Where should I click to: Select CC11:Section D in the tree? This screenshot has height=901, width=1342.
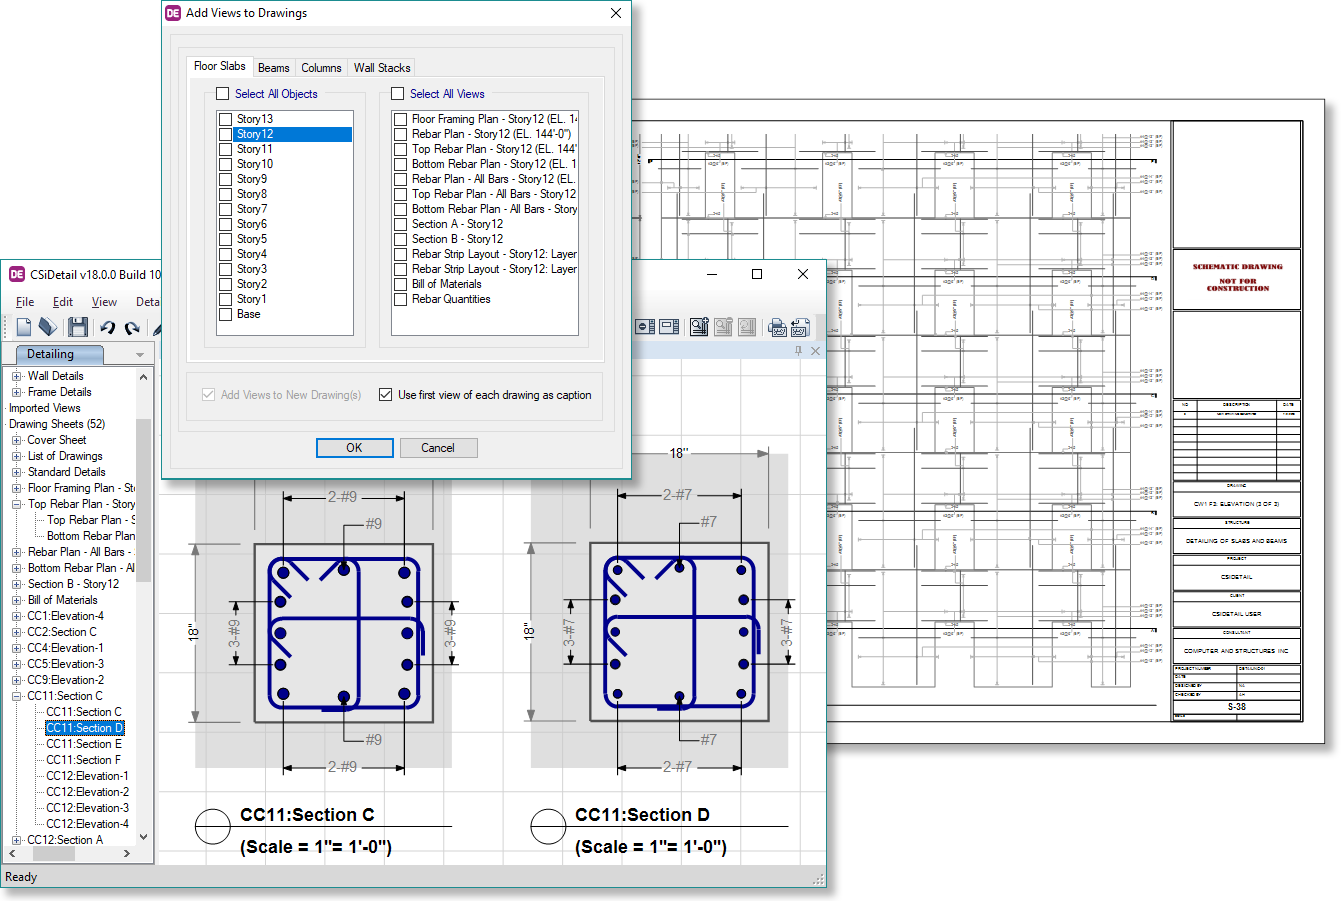84,728
